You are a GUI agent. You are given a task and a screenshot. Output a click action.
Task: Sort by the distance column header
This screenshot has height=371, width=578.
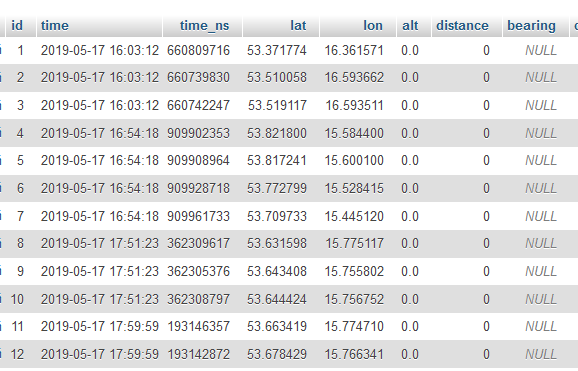click(x=462, y=26)
